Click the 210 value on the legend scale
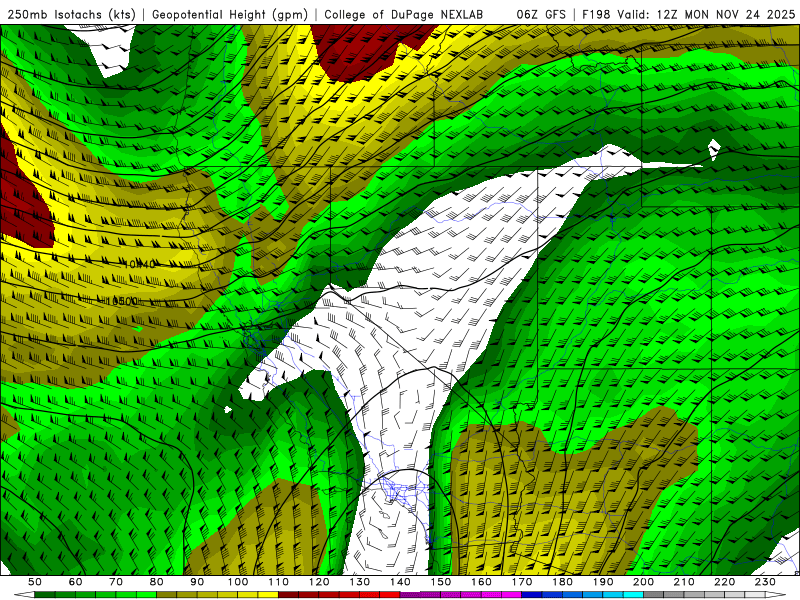The image size is (800, 600). (684, 582)
